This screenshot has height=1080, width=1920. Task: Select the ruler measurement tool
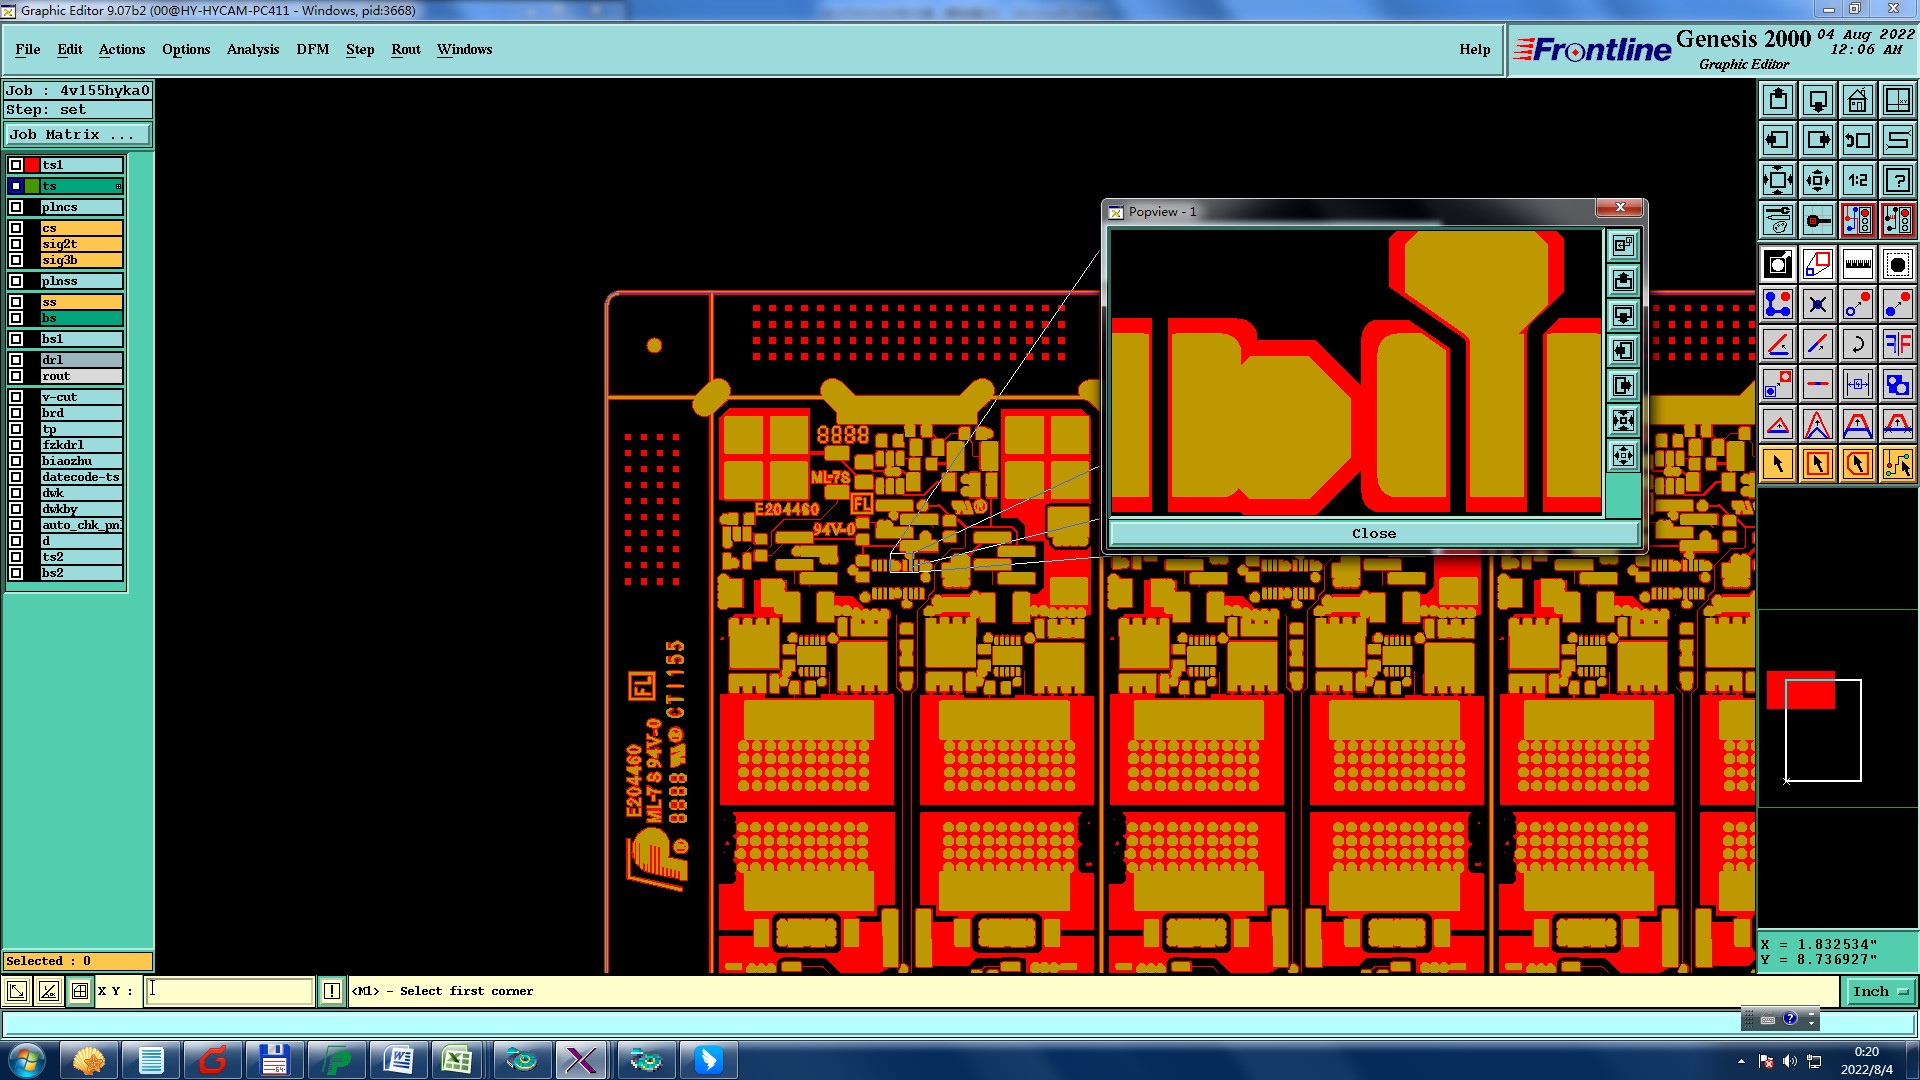click(x=1857, y=264)
